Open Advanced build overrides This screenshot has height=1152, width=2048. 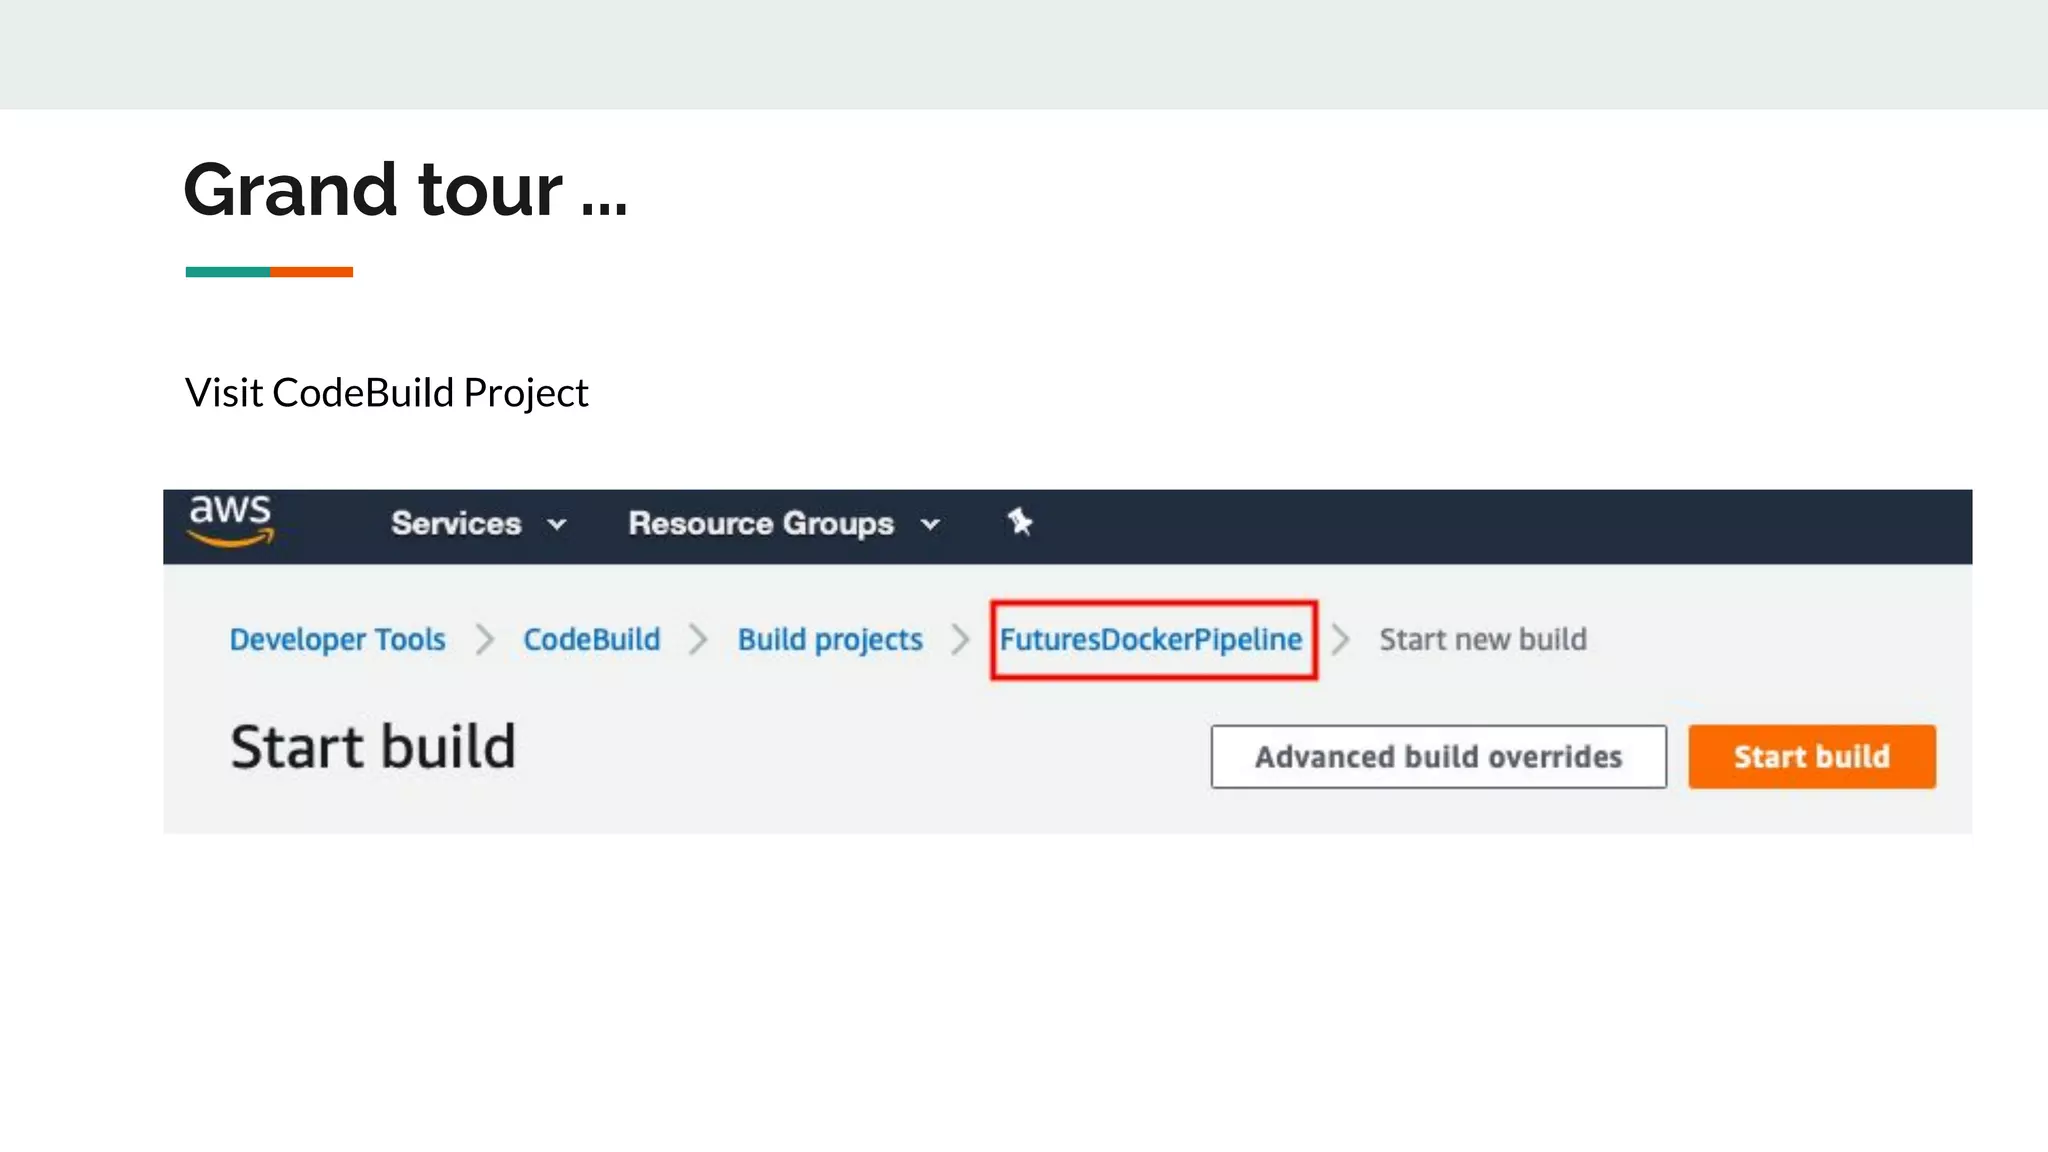pyautogui.click(x=1438, y=757)
